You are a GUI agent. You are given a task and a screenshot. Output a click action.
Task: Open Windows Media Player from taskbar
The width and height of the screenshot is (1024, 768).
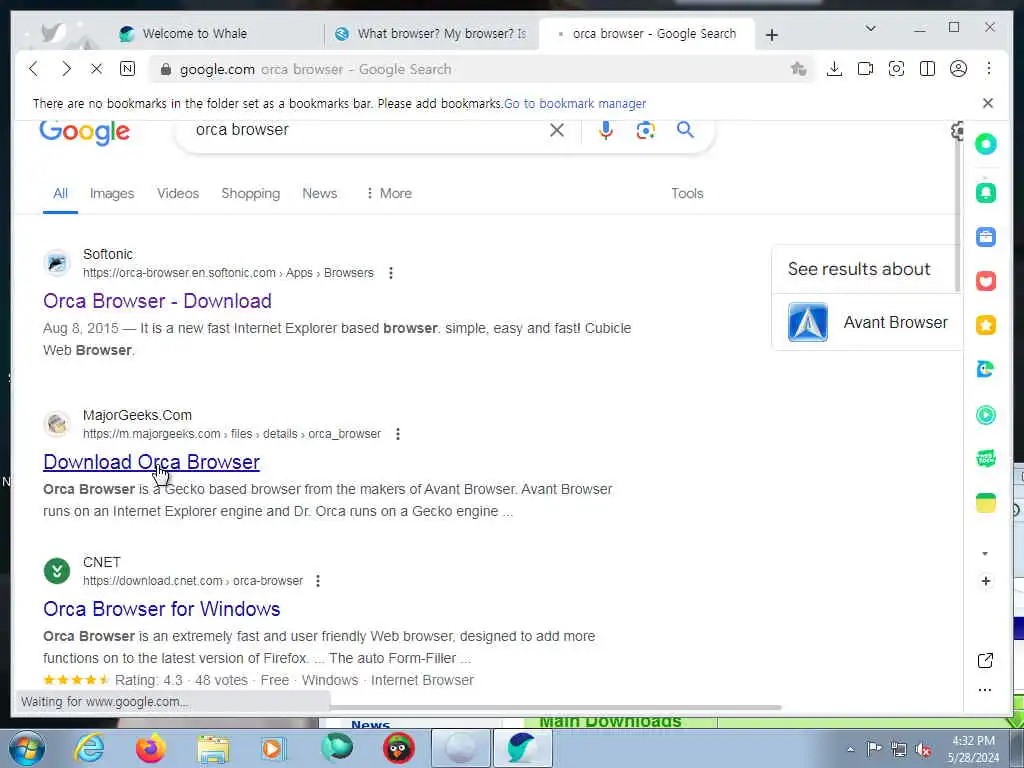click(274, 748)
